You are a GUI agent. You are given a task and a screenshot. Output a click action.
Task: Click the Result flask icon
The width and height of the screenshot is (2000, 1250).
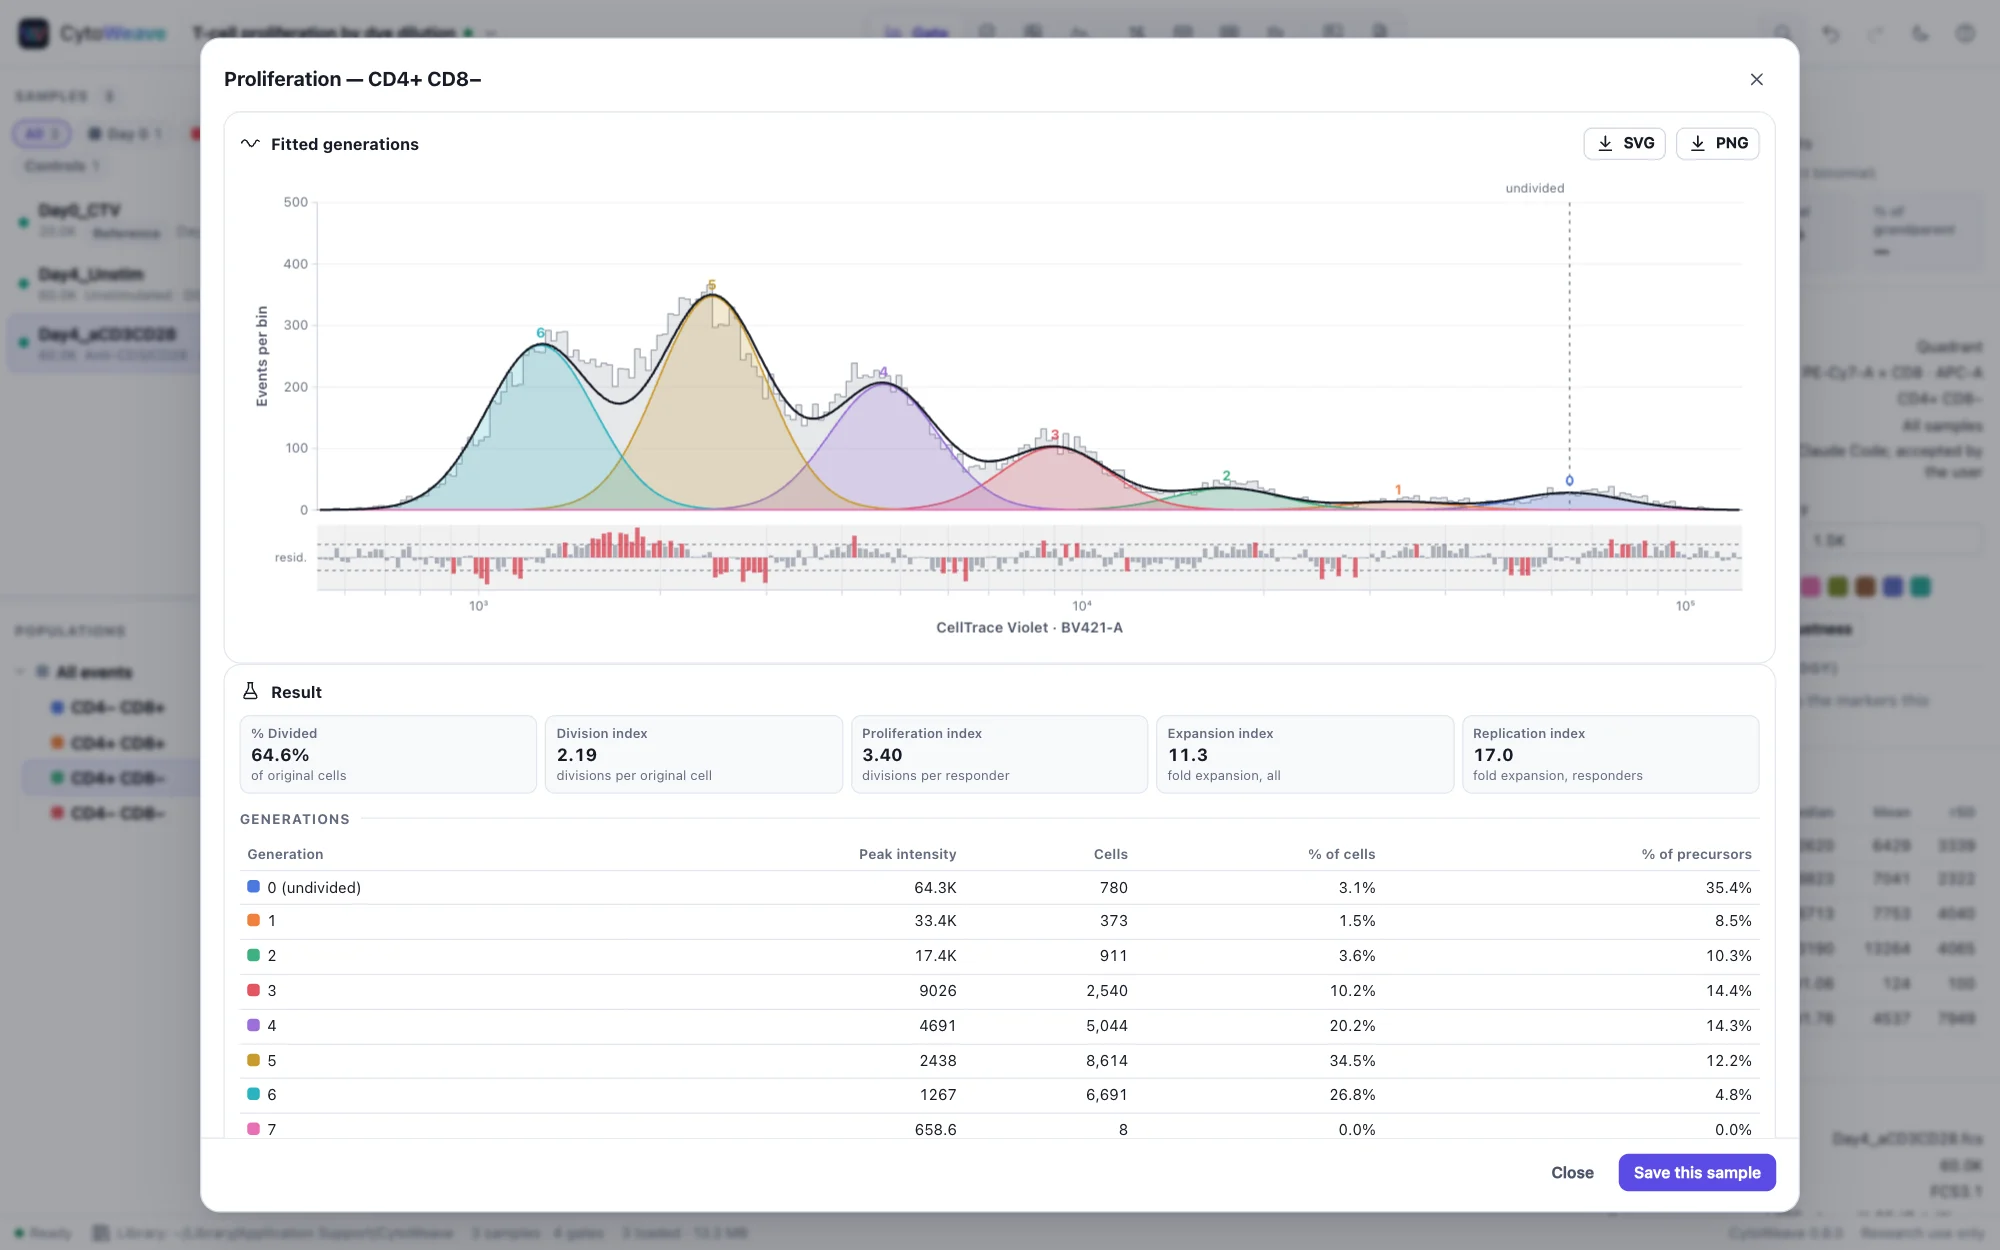click(250, 692)
